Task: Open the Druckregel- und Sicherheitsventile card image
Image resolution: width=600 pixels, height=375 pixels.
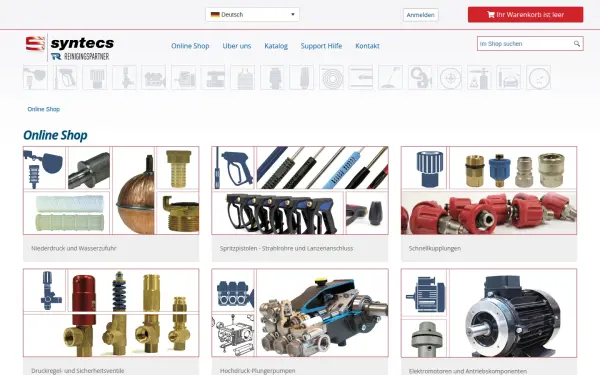Action: pyautogui.click(x=111, y=313)
